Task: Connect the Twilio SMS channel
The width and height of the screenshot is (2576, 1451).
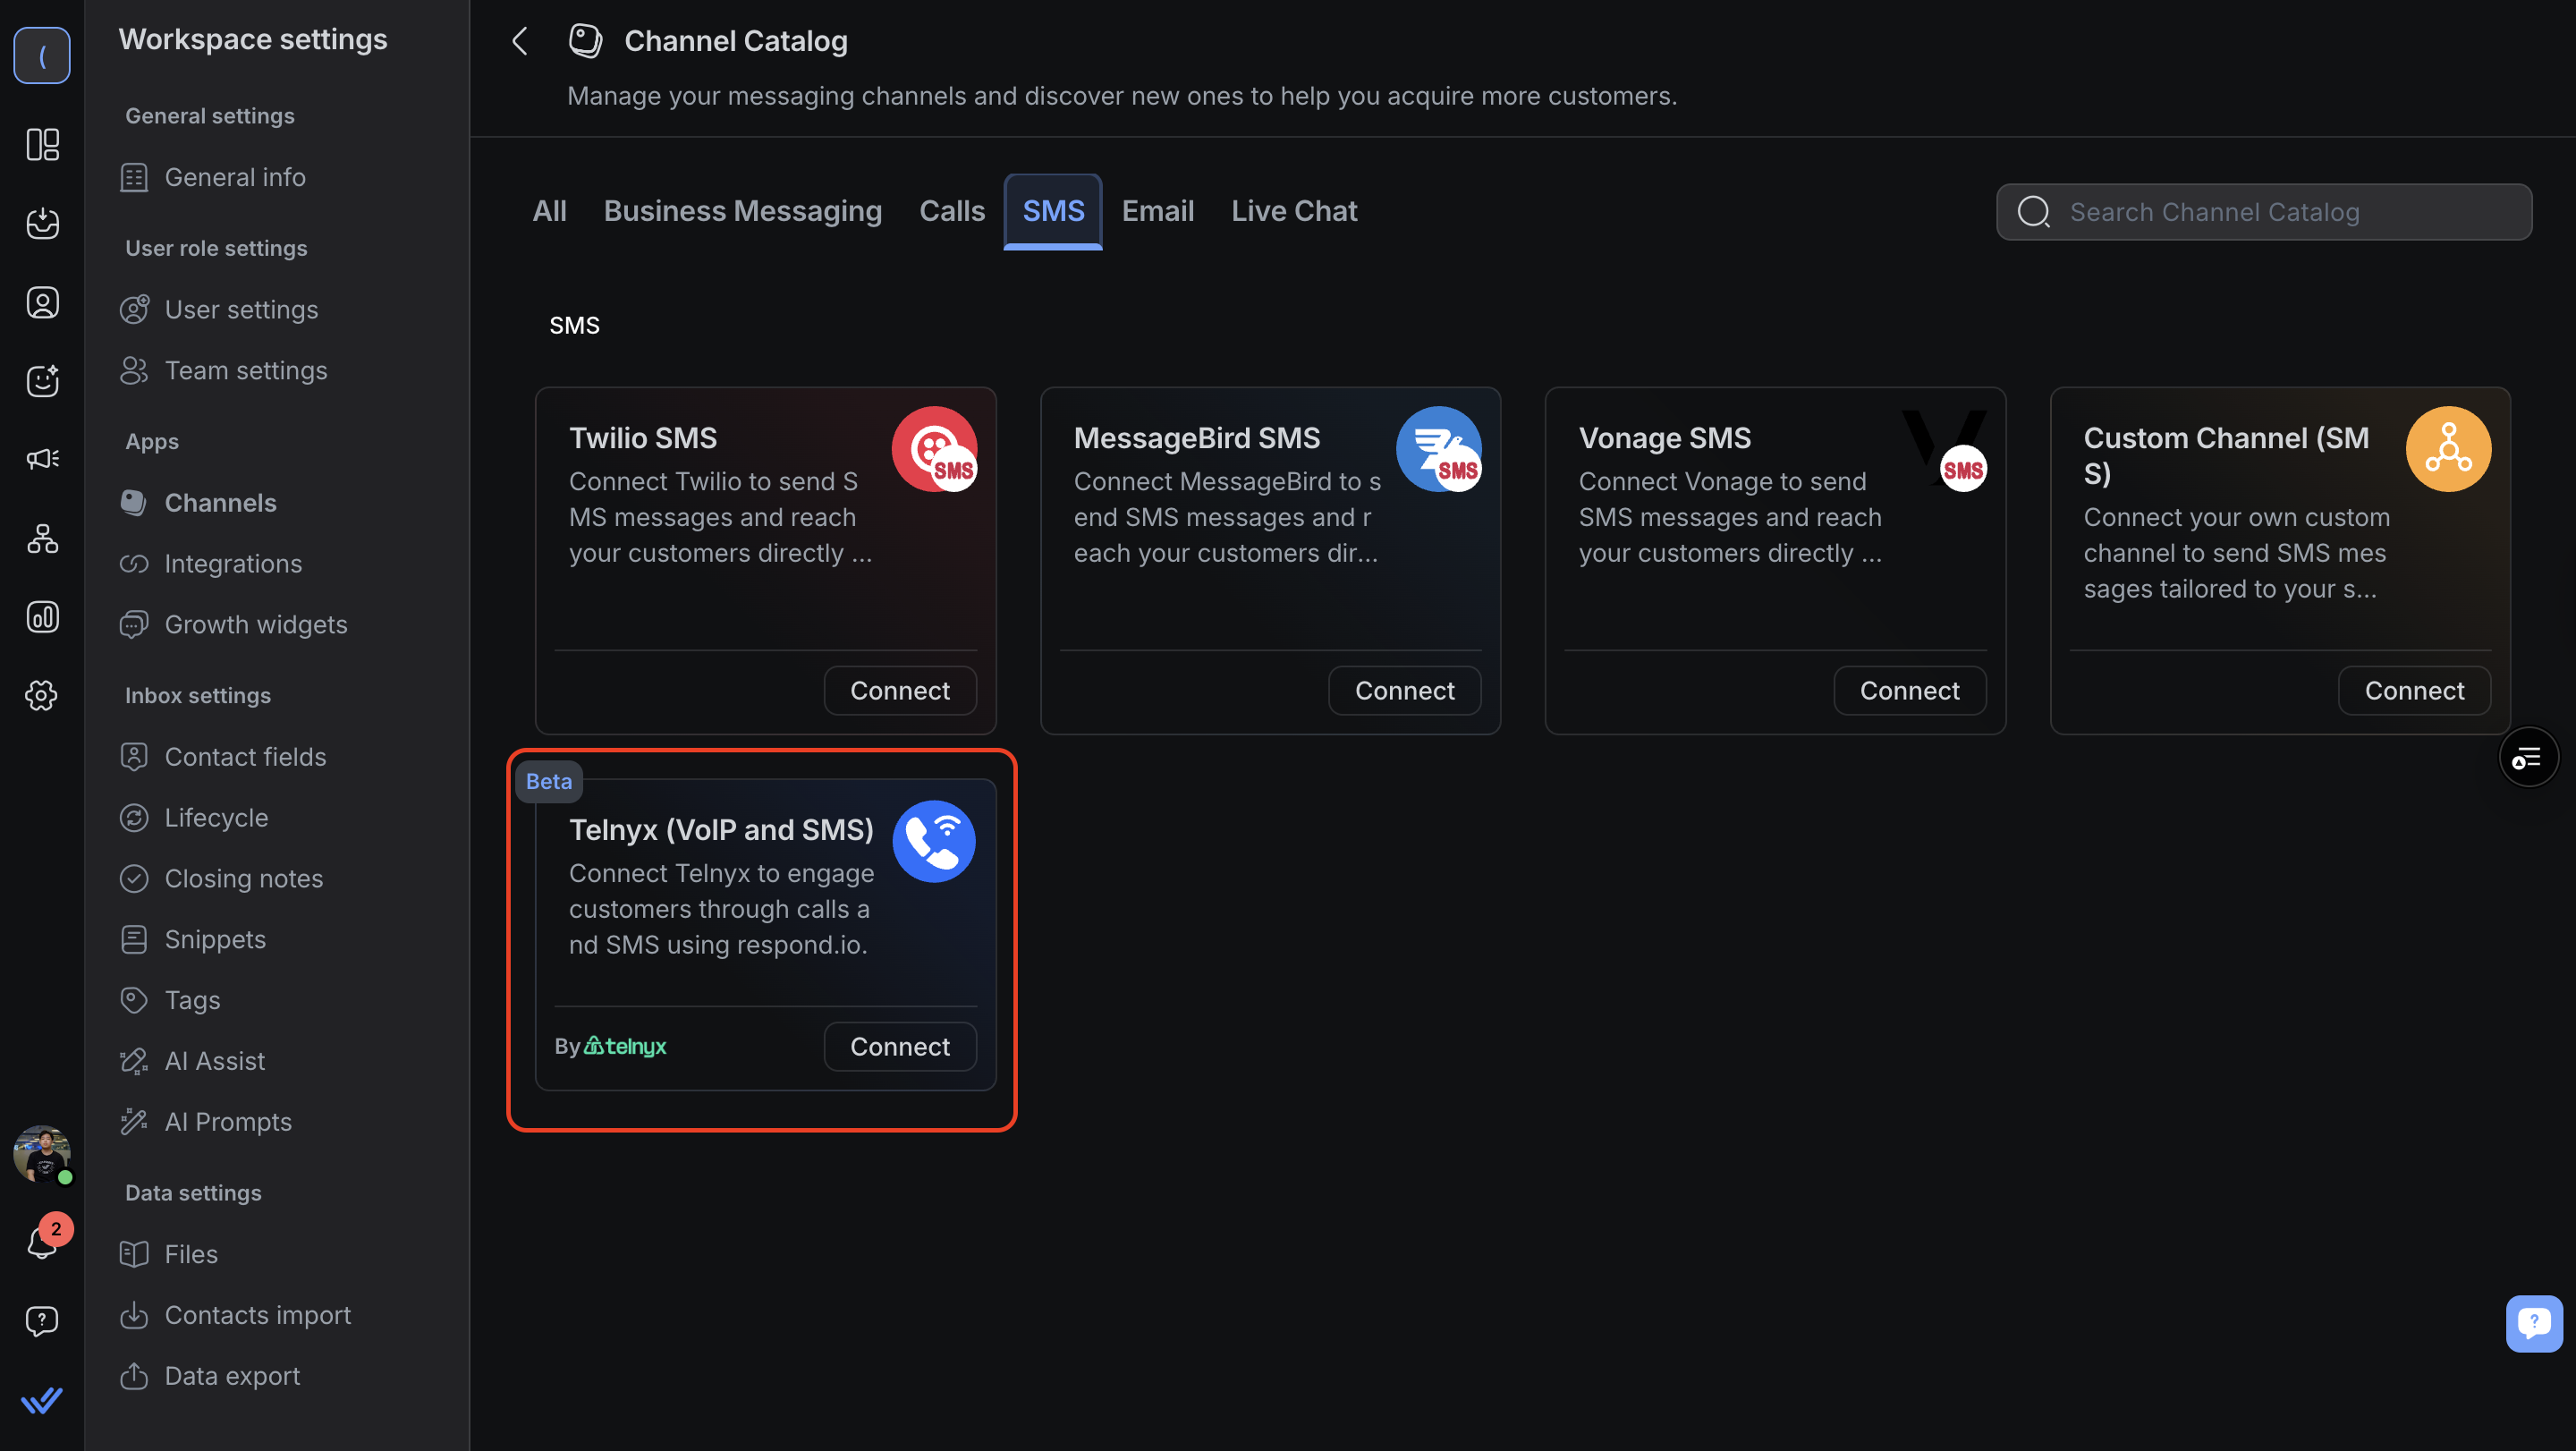Action: [899, 690]
